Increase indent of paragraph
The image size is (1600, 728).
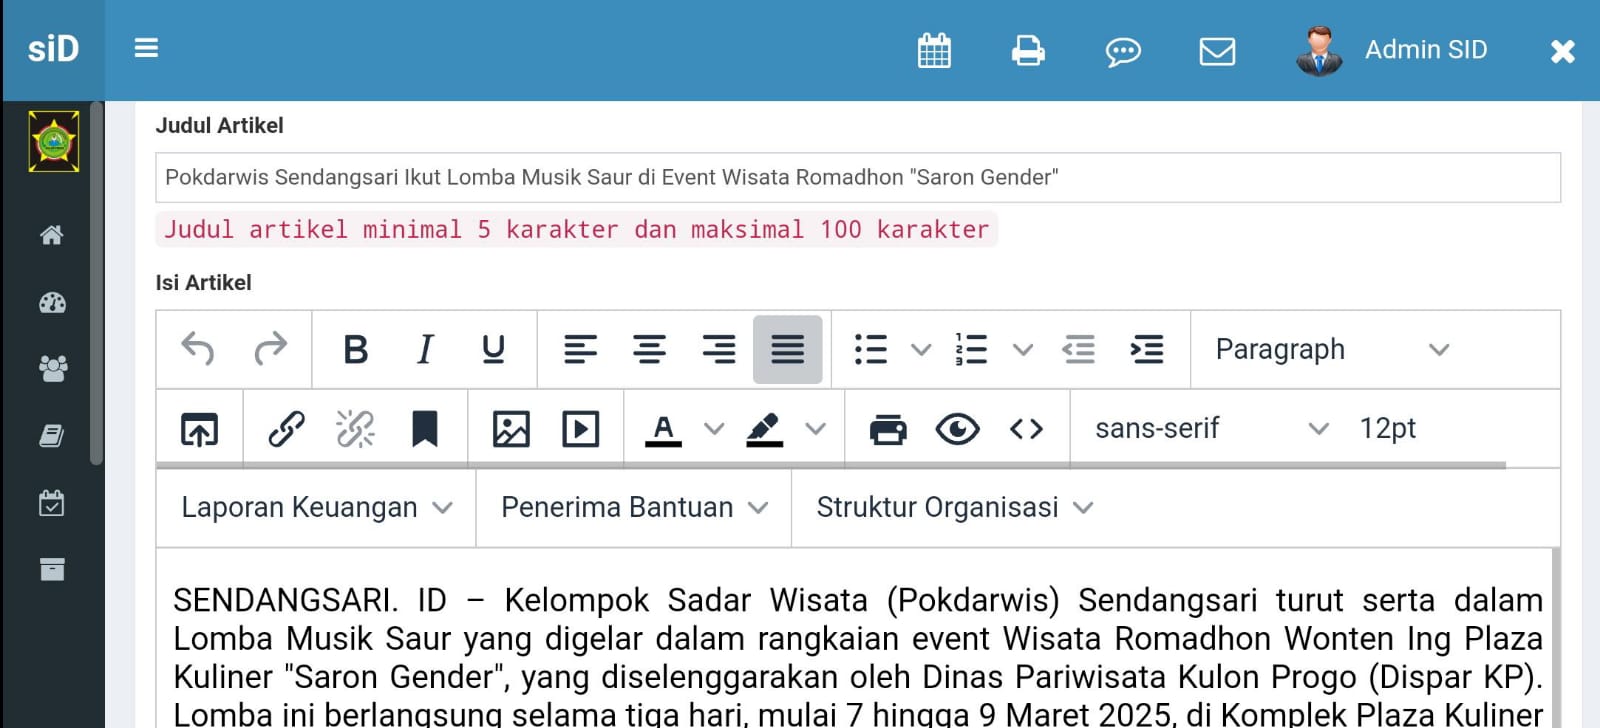(x=1147, y=349)
